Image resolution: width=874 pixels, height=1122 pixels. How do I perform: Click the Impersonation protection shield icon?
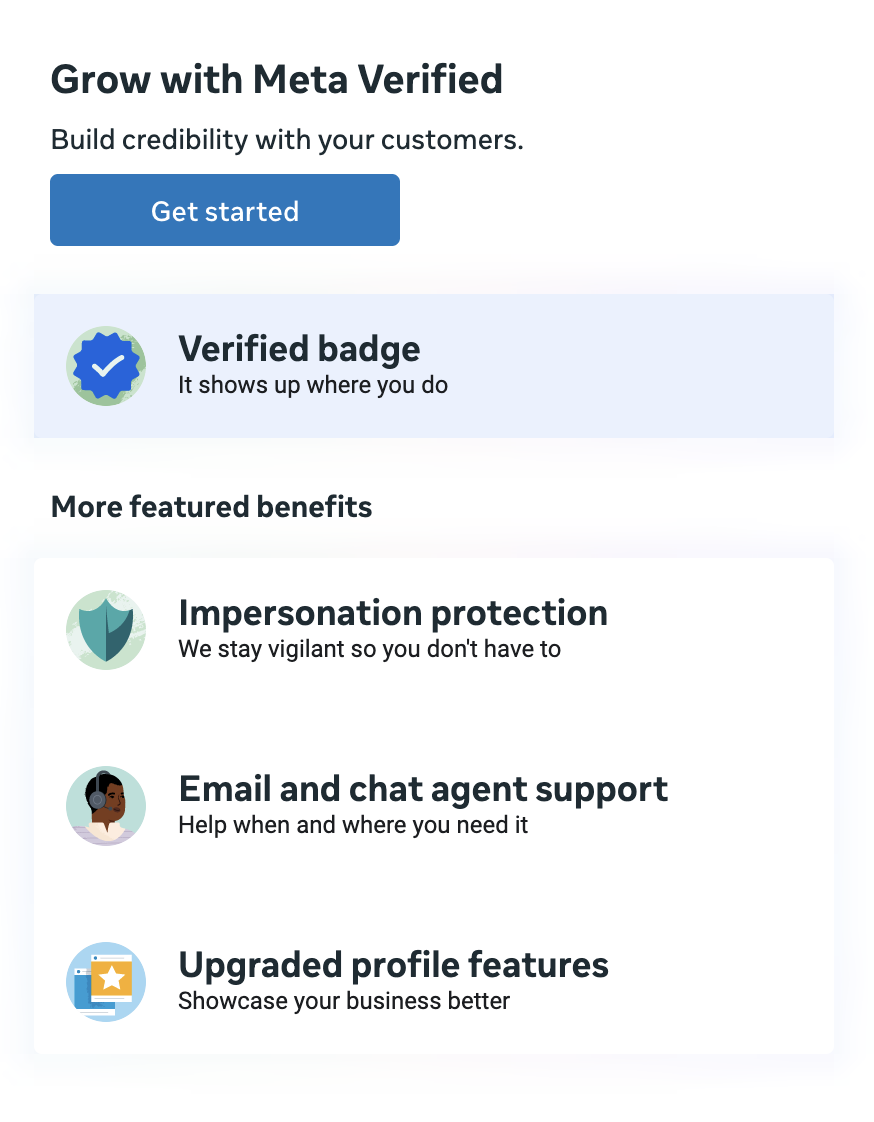click(106, 630)
